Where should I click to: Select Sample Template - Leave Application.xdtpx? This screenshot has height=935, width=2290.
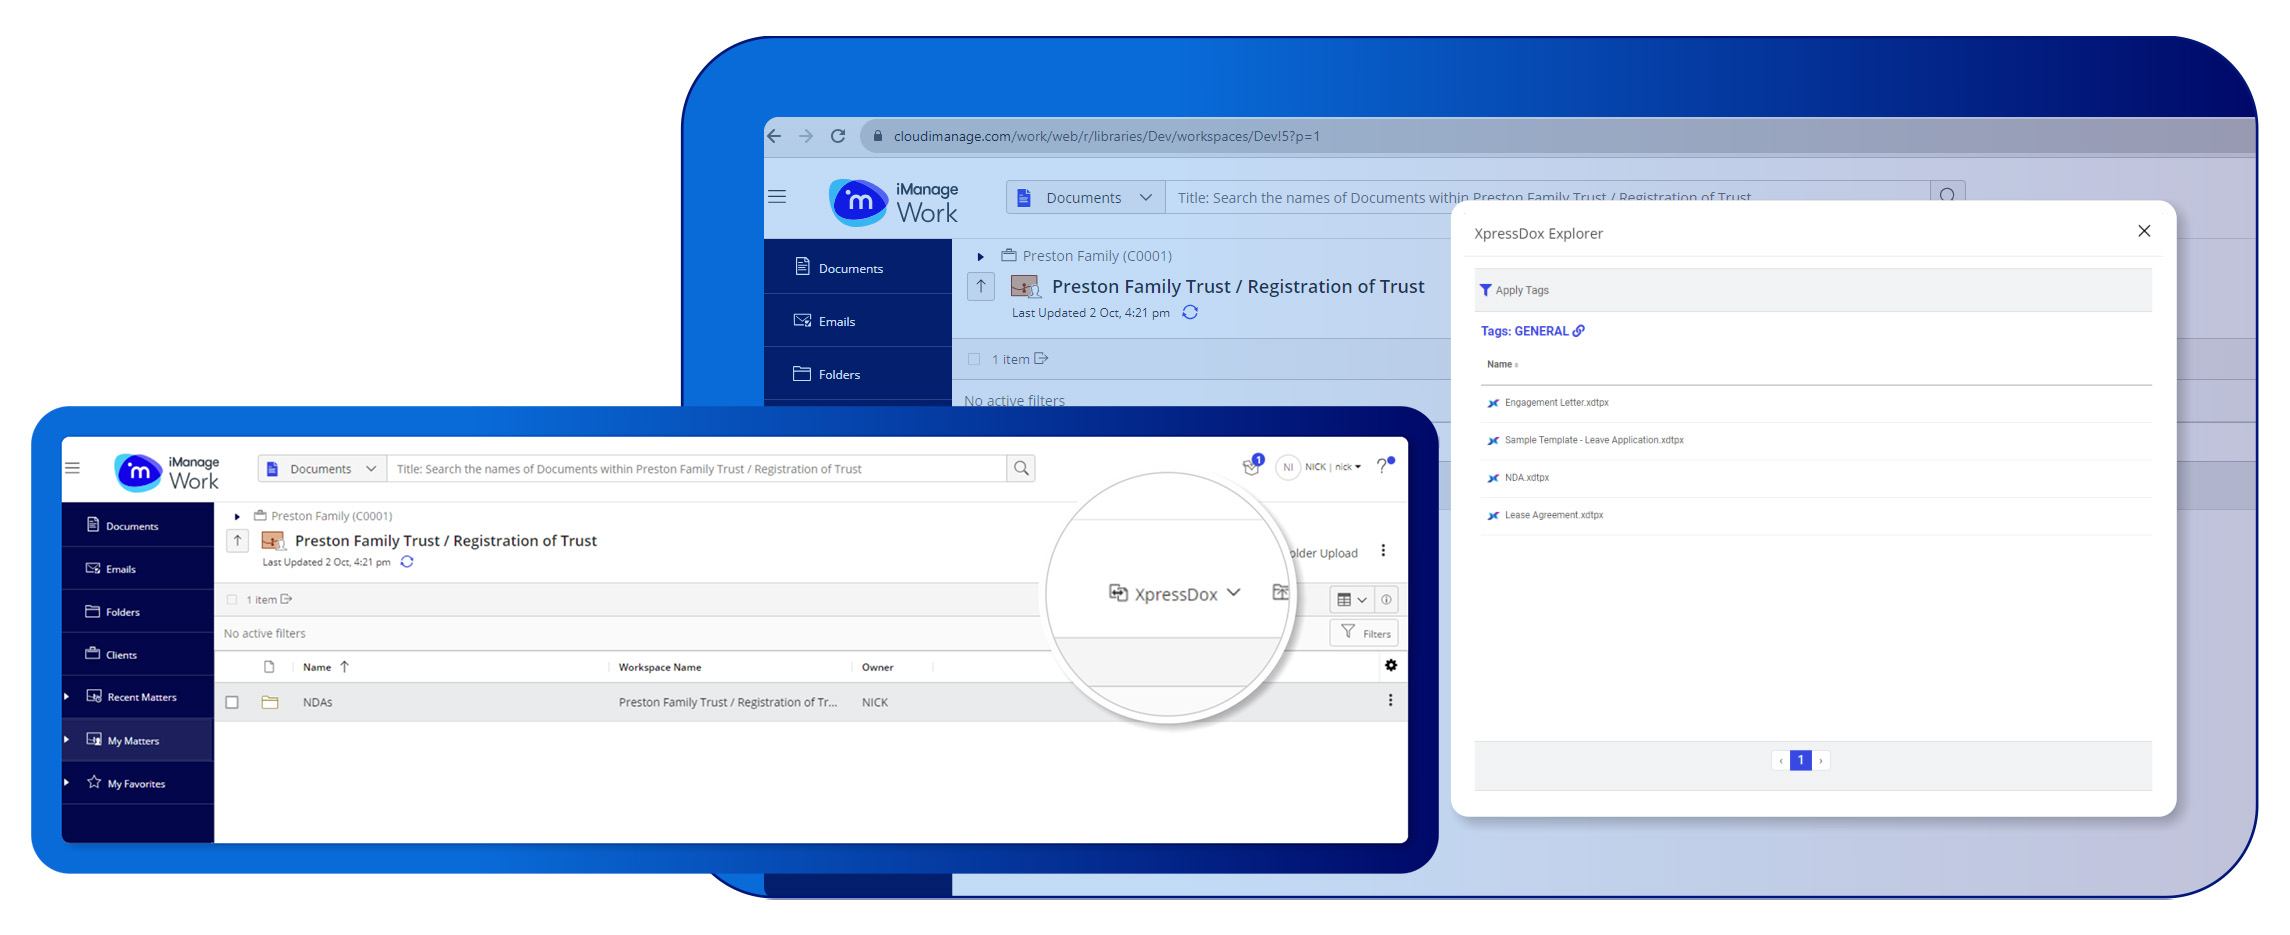(1594, 440)
